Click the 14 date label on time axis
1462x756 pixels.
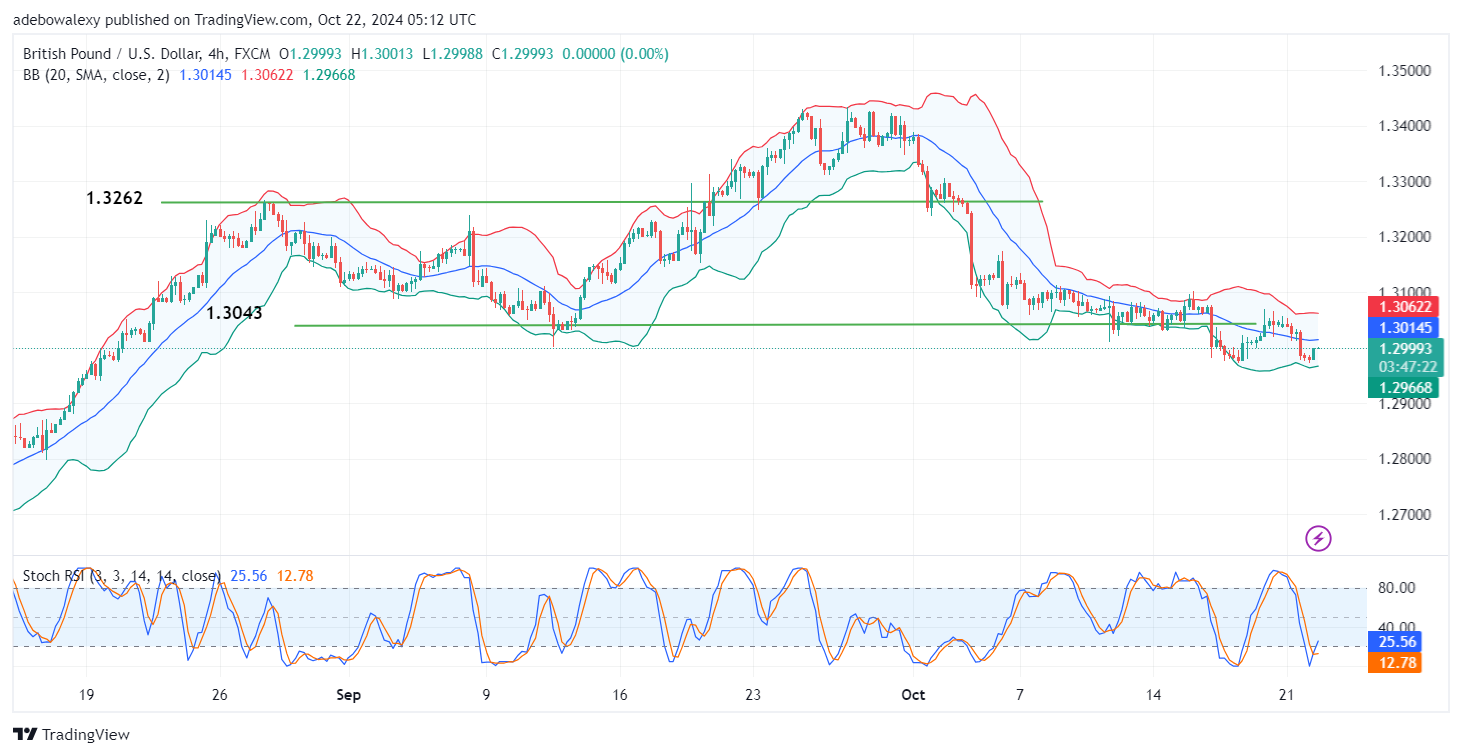pyautogui.click(x=1154, y=695)
